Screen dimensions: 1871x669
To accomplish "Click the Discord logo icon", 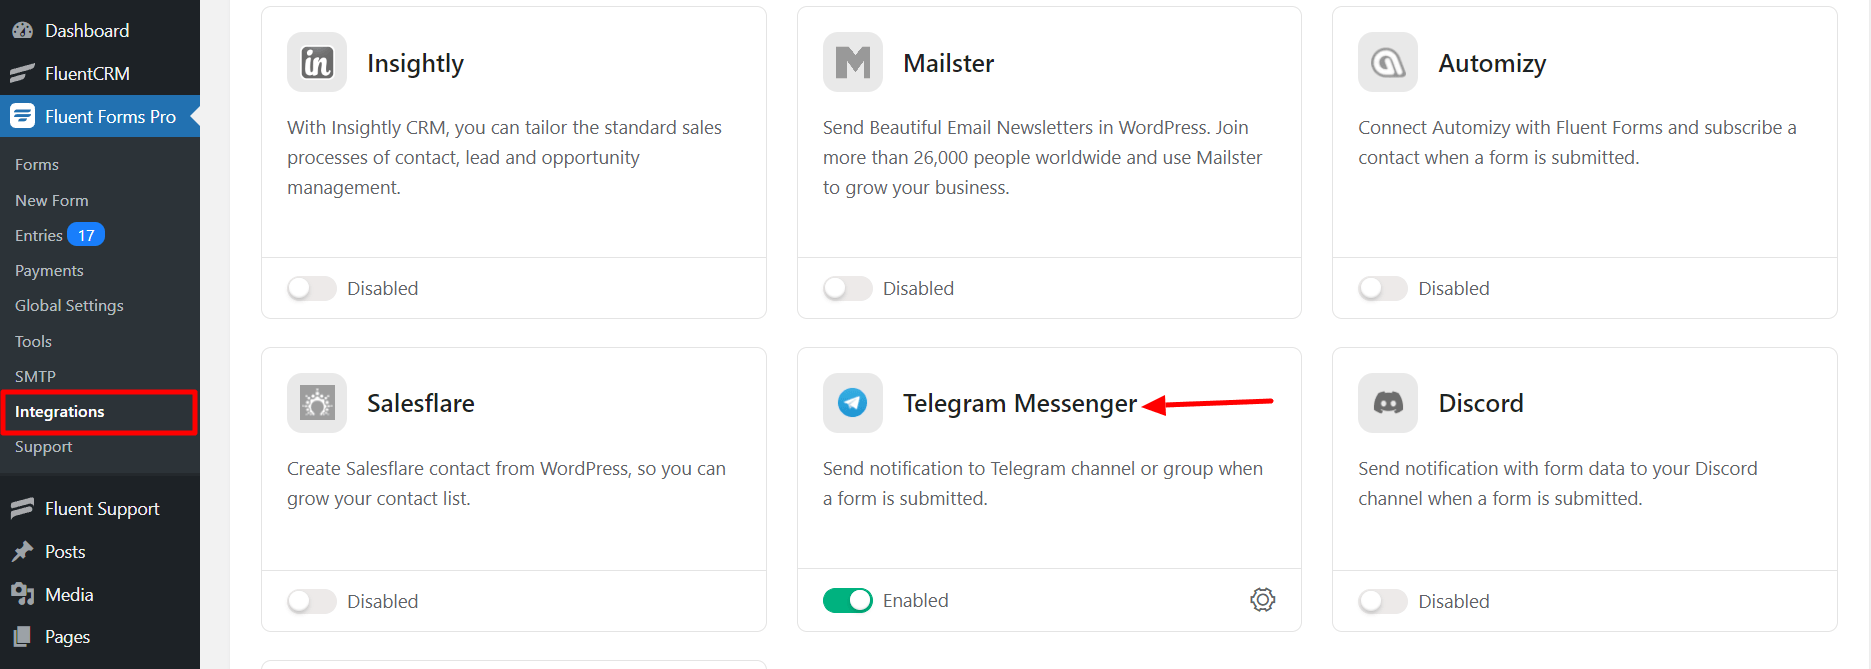I will tap(1387, 403).
